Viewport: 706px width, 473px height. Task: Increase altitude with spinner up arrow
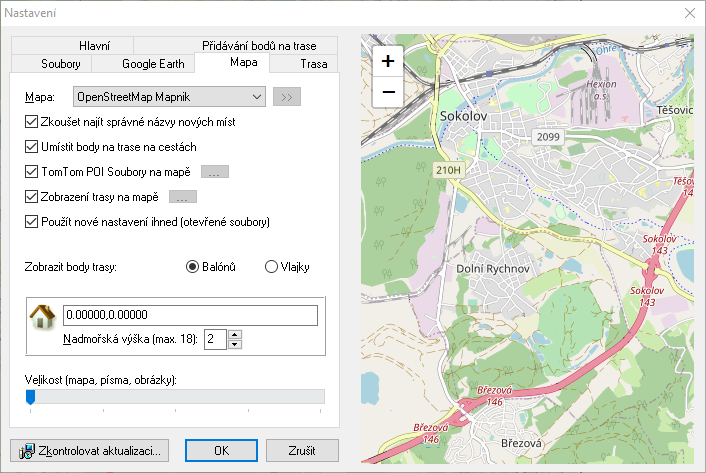[x=235, y=334]
